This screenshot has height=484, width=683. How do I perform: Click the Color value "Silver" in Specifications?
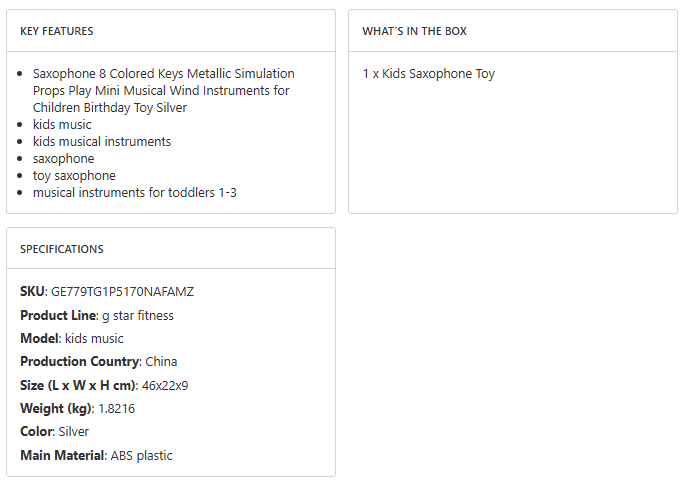(73, 432)
